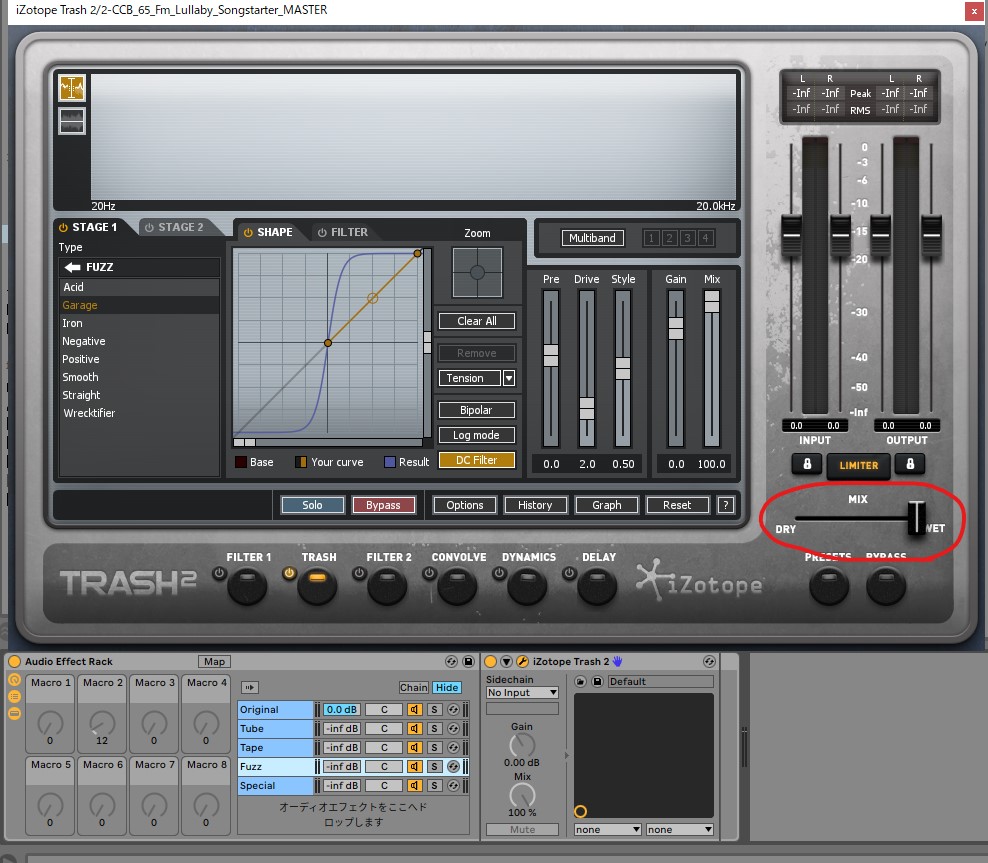Enable the Filter 1 module power icon

coord(219,573)
